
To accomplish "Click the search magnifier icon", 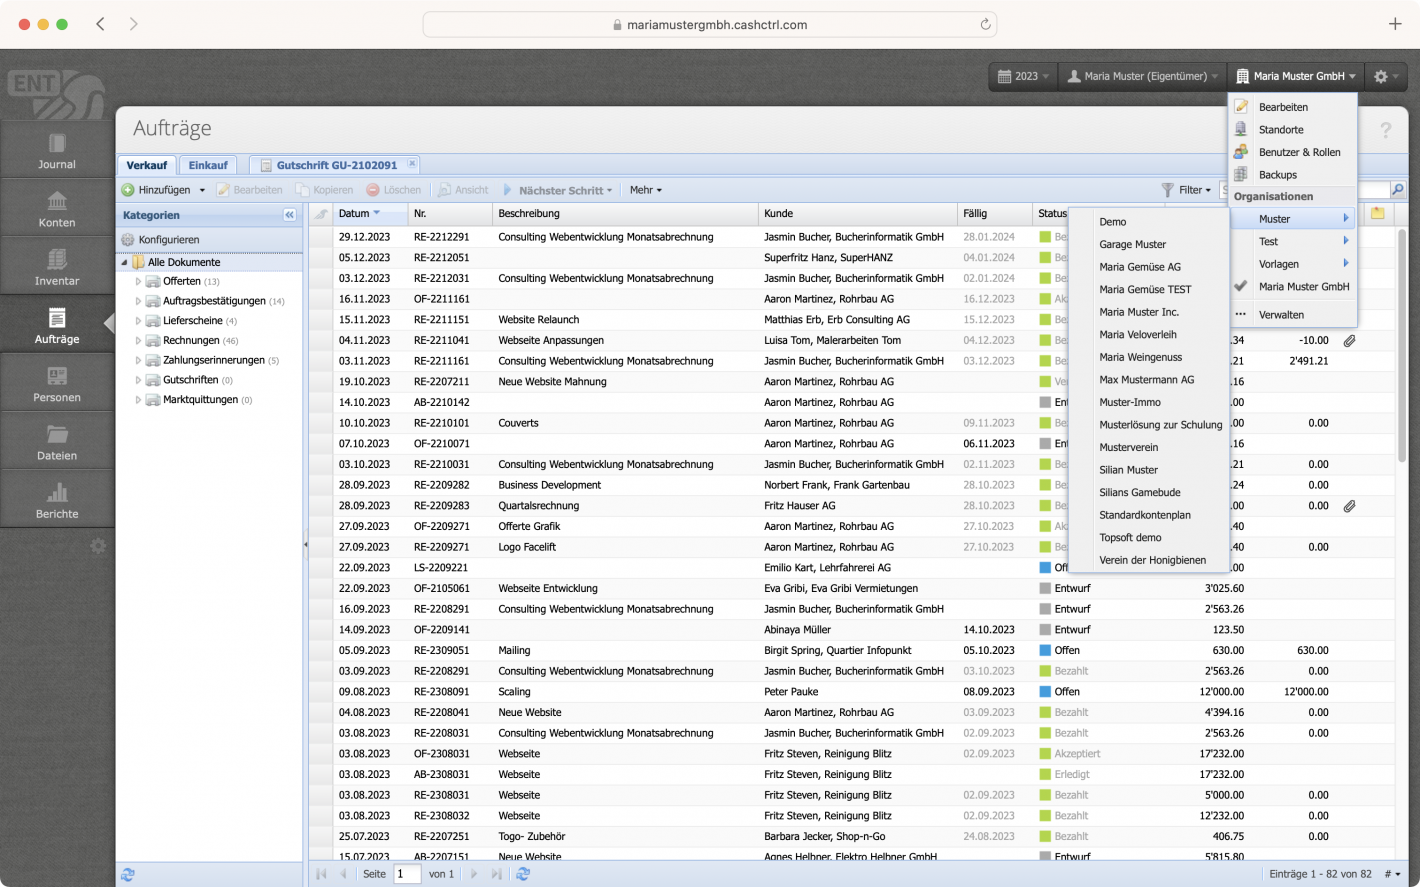I will [x=1398, y=189].
